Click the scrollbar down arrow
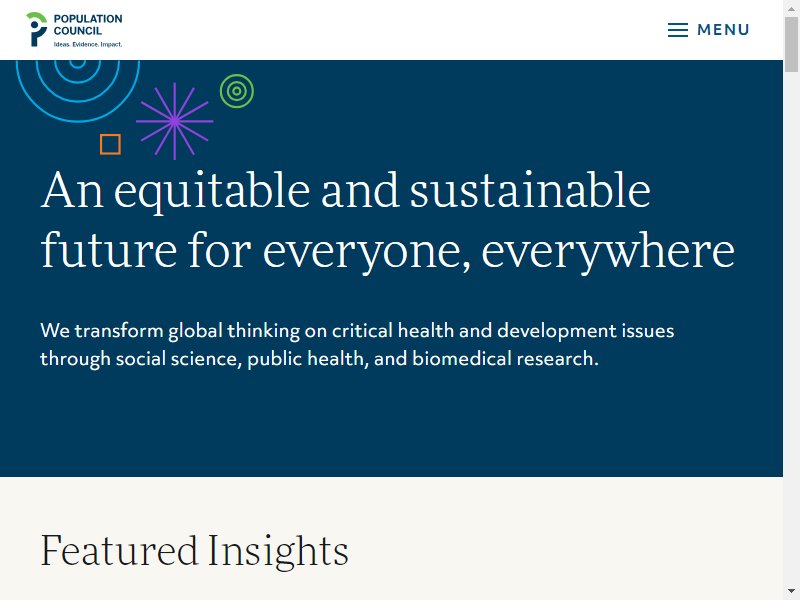 pyautogui.click(x=791, y=591)
